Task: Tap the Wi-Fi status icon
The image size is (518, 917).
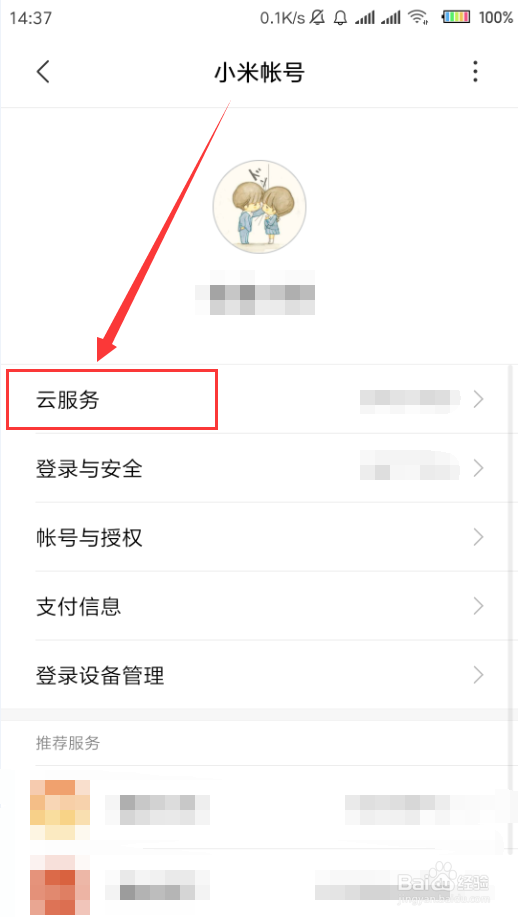Action: [418, 18]
